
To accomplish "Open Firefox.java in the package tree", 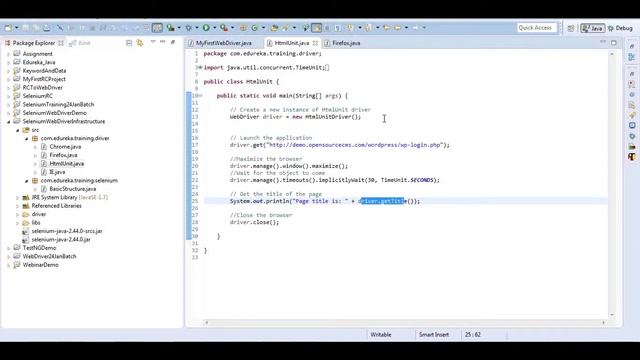I will [x=63, y=155].
